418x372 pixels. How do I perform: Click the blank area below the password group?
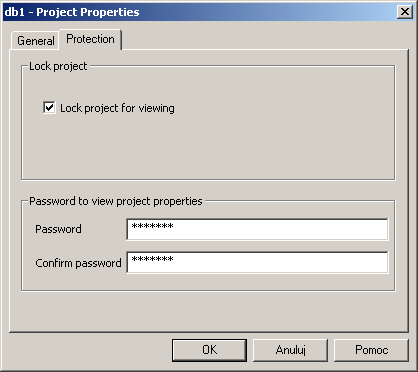(208, 312)
